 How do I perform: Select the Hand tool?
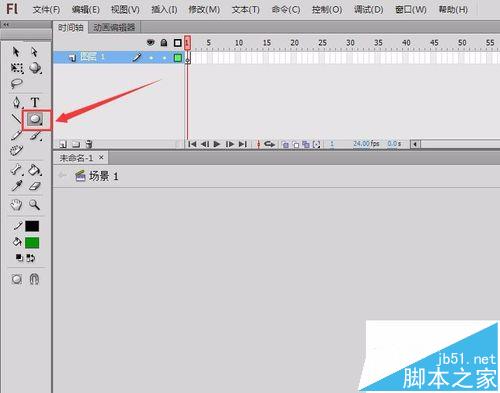[x=16, y=205]
